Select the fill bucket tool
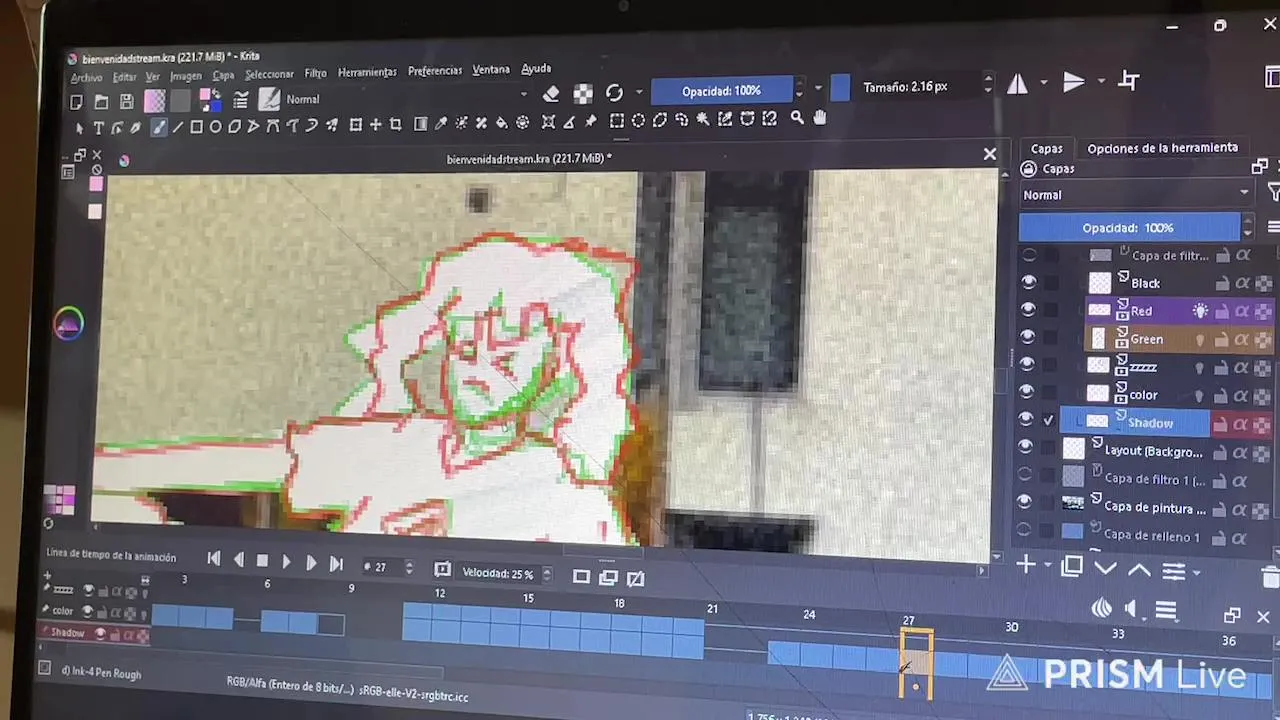The width and height of the screenshot is (1280, 720). point(502,123)
